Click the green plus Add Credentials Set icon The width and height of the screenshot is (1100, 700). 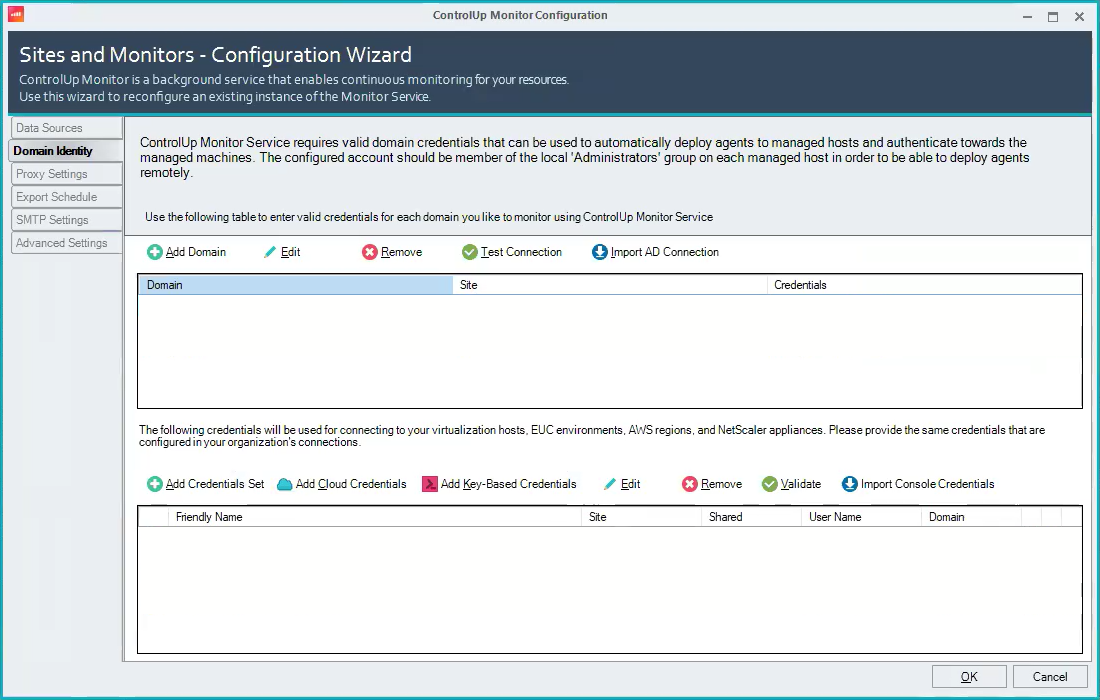point(154,484)
